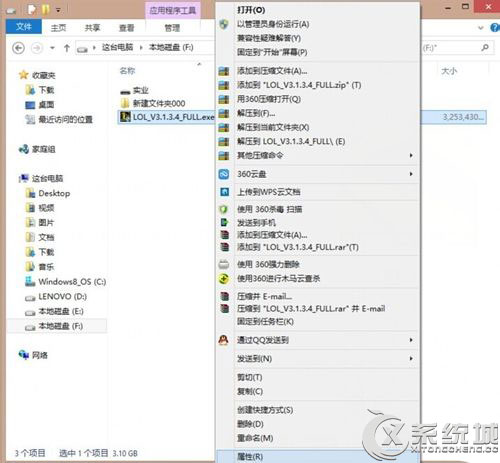The width and height of the screenshot is (500, 463).
Task: Open the recent locations dropdown arrow
Action: pyautogui.click(x=52, y=48)
